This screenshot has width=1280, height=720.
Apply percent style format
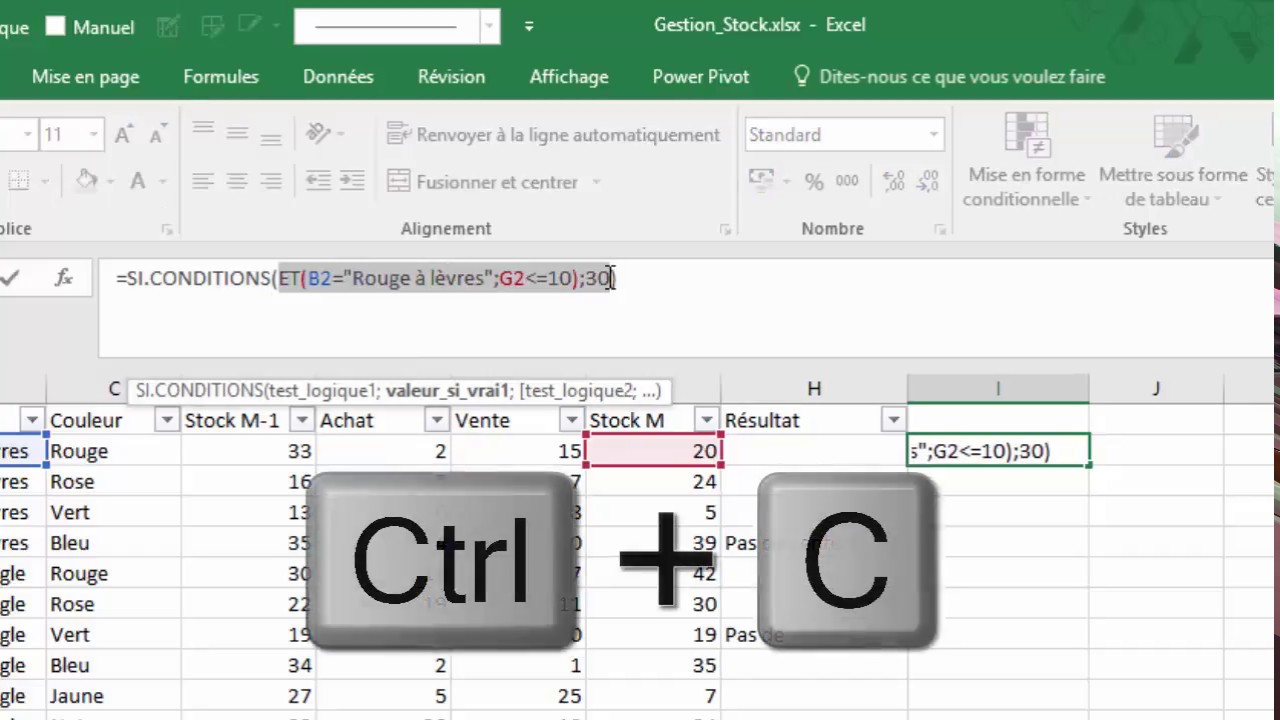coord(814,182)
